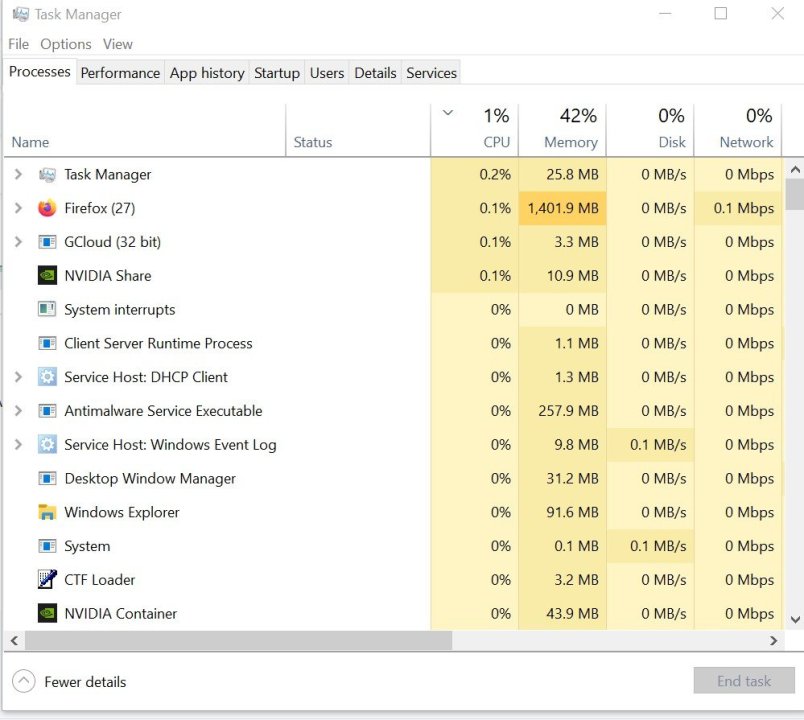Screen dimensions: 804x720
Task: Select the System interrupts icon
Action: coord(45,310)
